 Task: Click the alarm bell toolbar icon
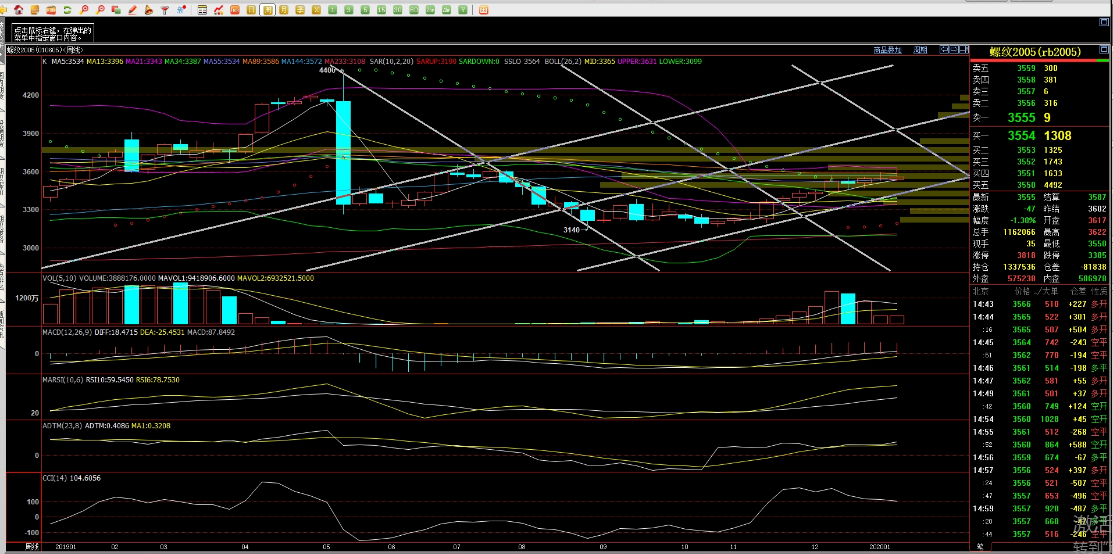tap(148, 10)
